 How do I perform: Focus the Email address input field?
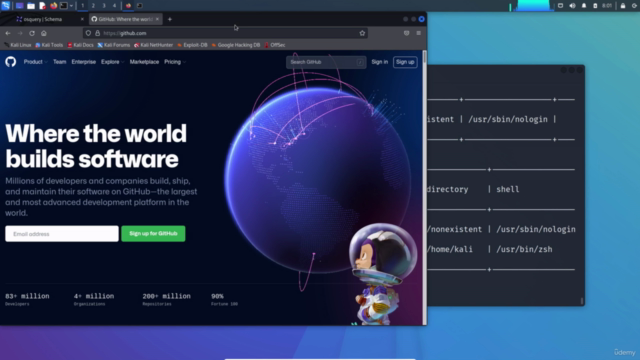click(x=62, y=234)
